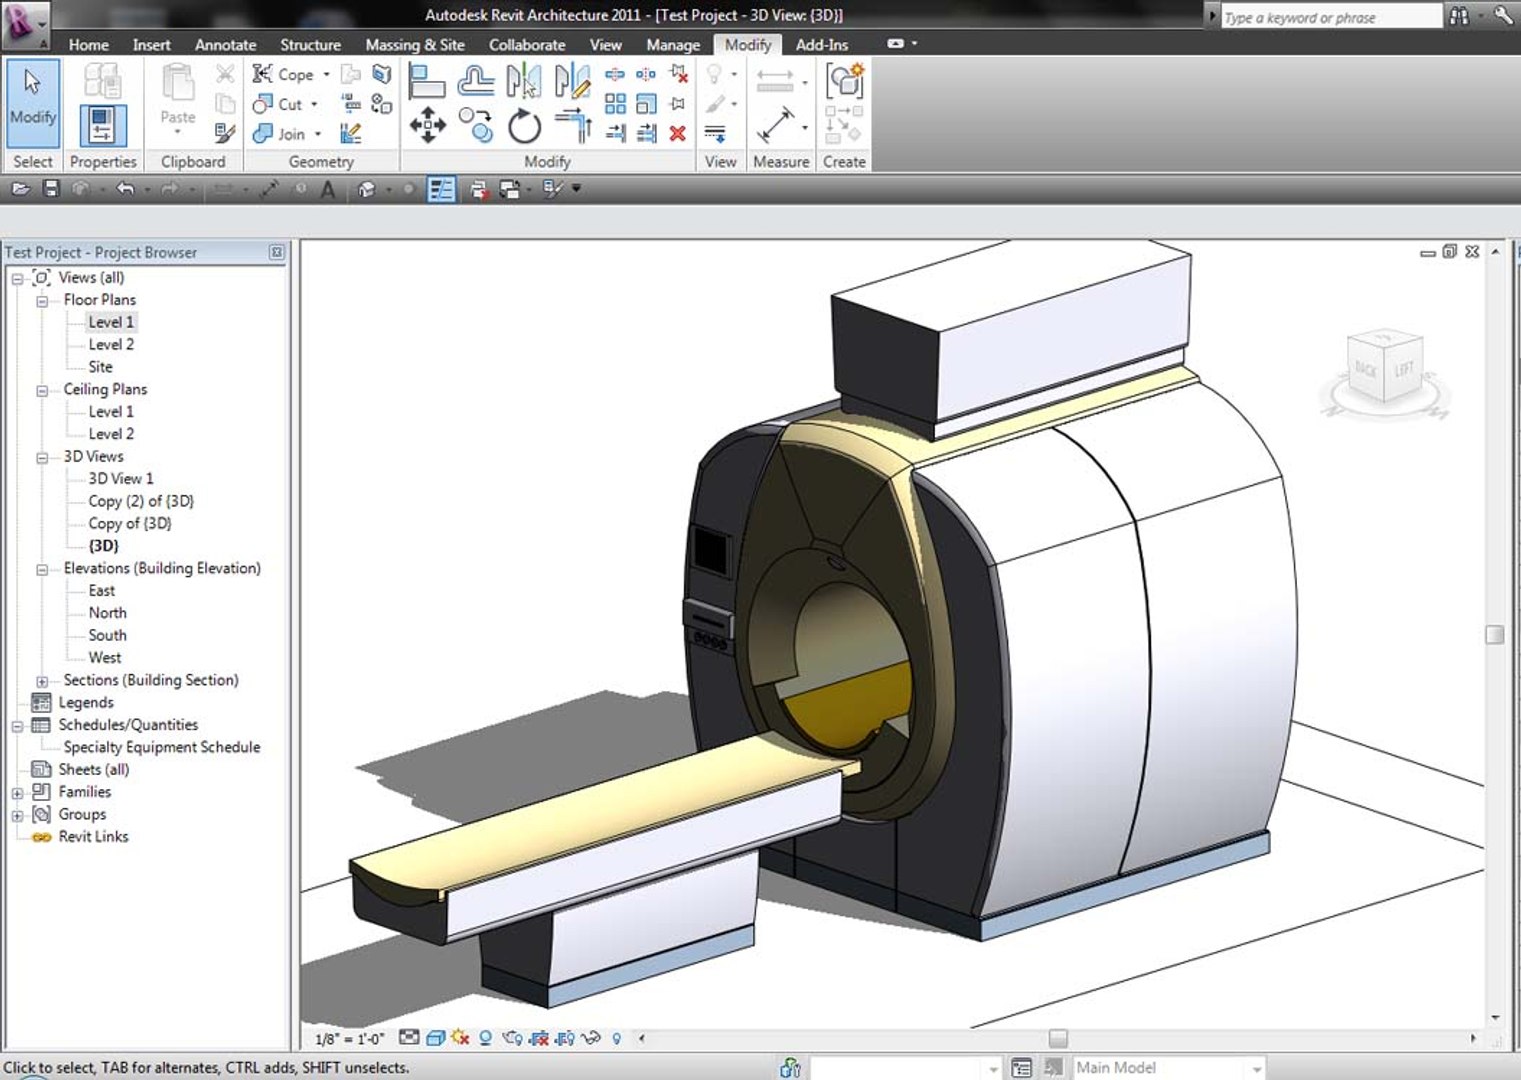Click the horizontal scrollbar thumb of 3D view
Image resolution: width=1521 pixels, height=1080 pixels.
point(1057,1038)
